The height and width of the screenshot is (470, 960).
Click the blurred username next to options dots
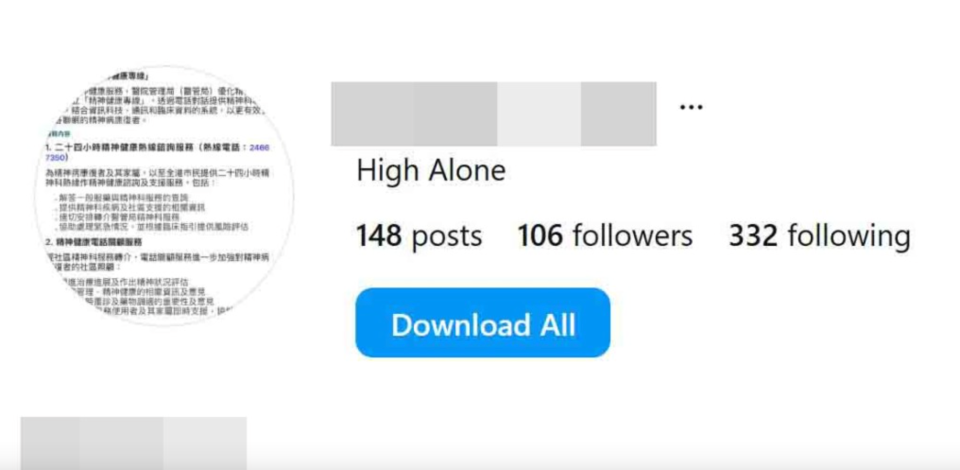coord(493,114)
